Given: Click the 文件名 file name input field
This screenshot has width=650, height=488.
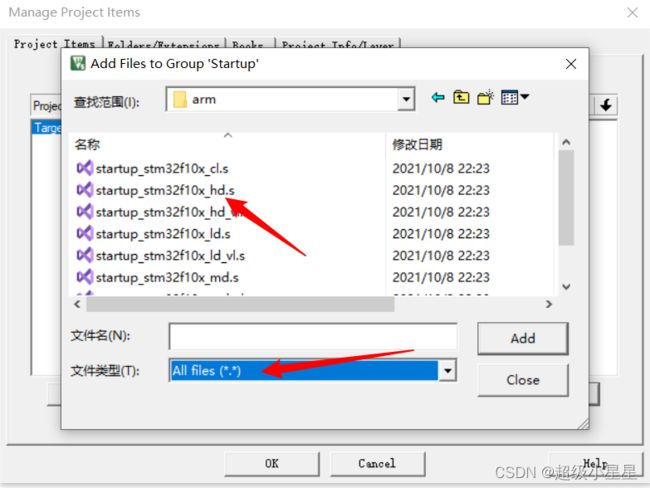Looking at the screenshot, I should pyautogui.click(x=313, y=336).
